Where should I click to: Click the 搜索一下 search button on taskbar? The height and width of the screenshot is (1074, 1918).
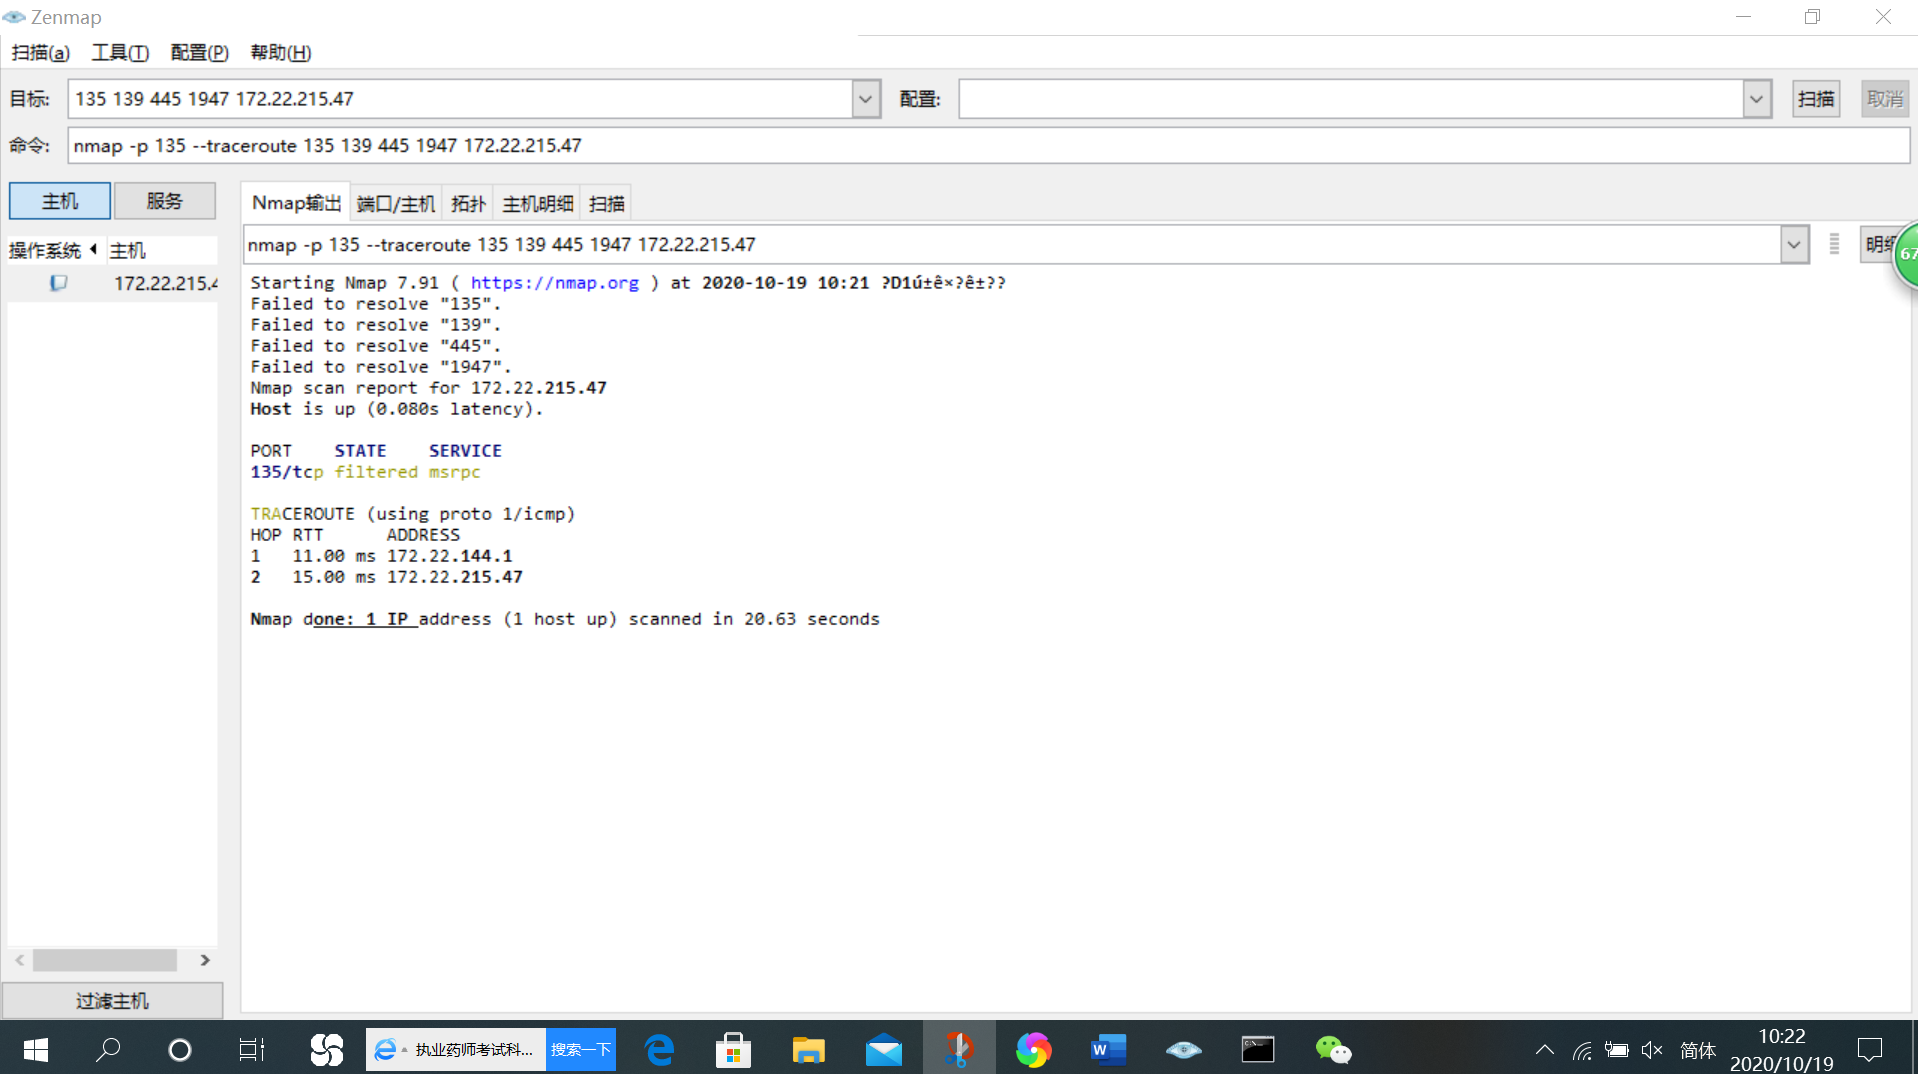(x=581, y=1049)
